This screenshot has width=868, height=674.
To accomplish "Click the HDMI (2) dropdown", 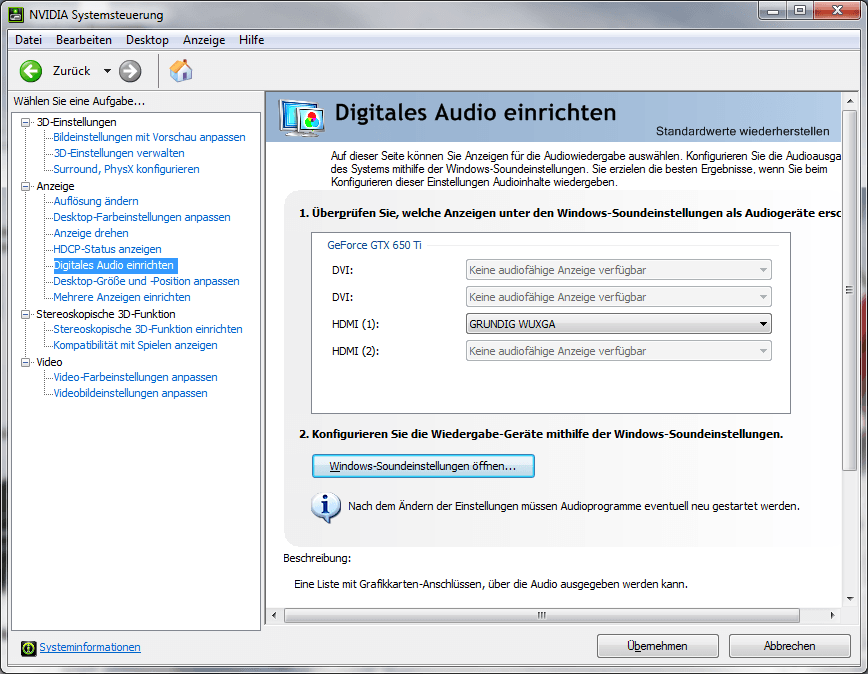I will pyautogui.click(x=618, y=351).
